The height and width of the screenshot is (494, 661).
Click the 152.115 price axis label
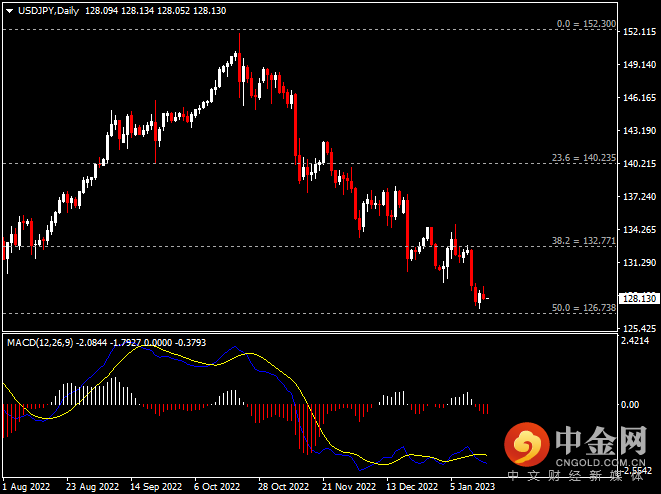point(638,32)
